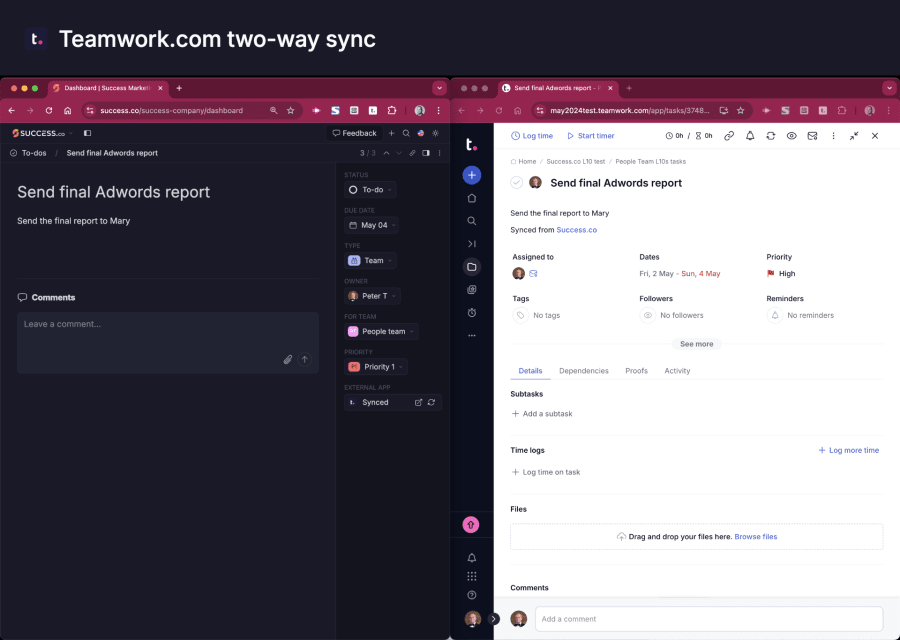Open the apps grid icon in Teamwork sidebar
This screenshot has height=640, width=900.
pos(471,576)
